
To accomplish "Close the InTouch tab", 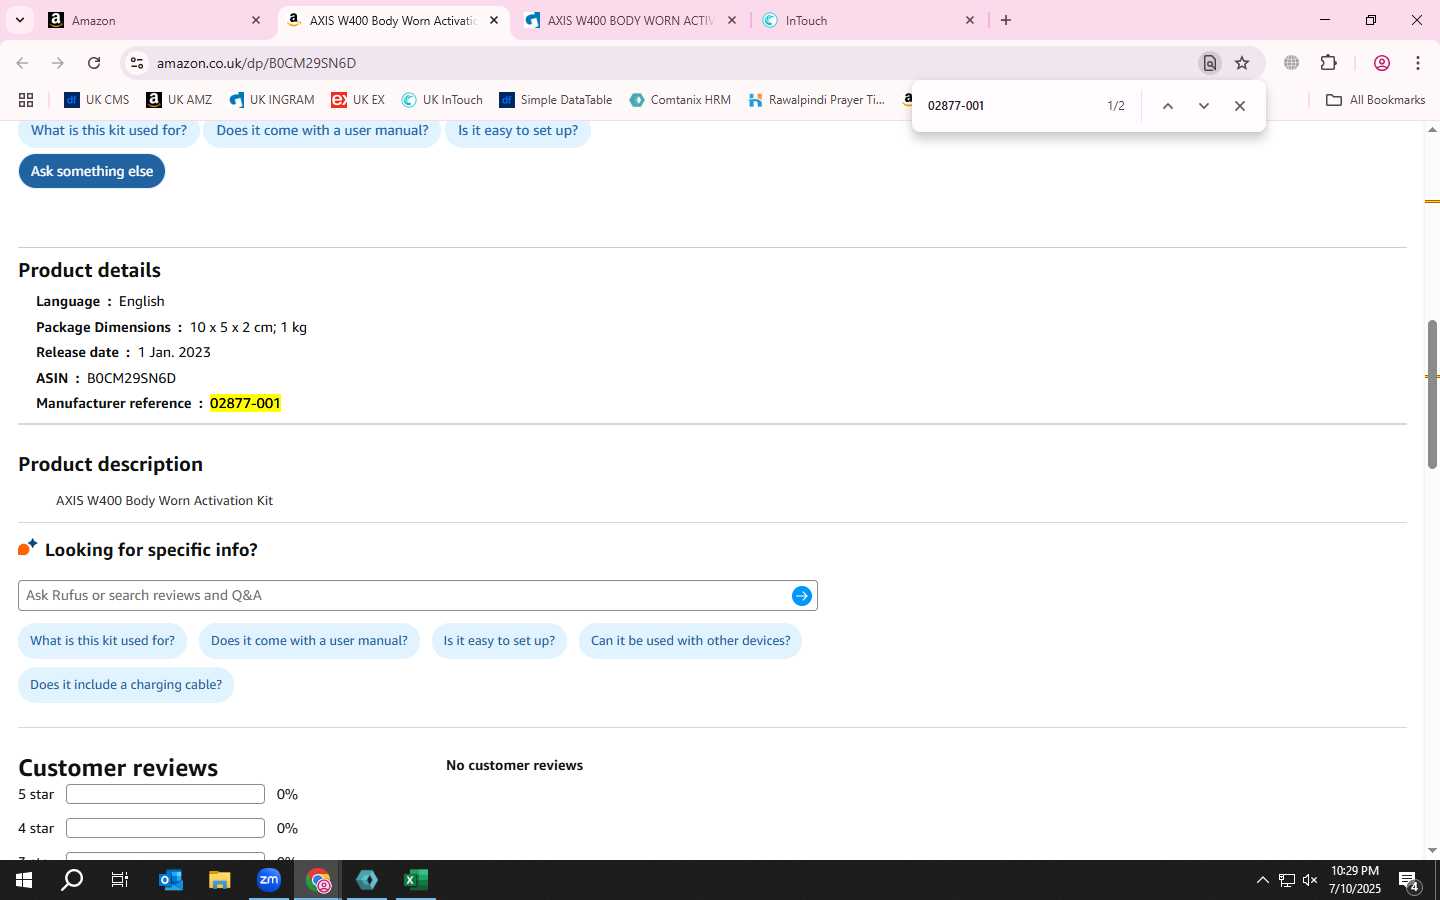I will tap(970, 20).
